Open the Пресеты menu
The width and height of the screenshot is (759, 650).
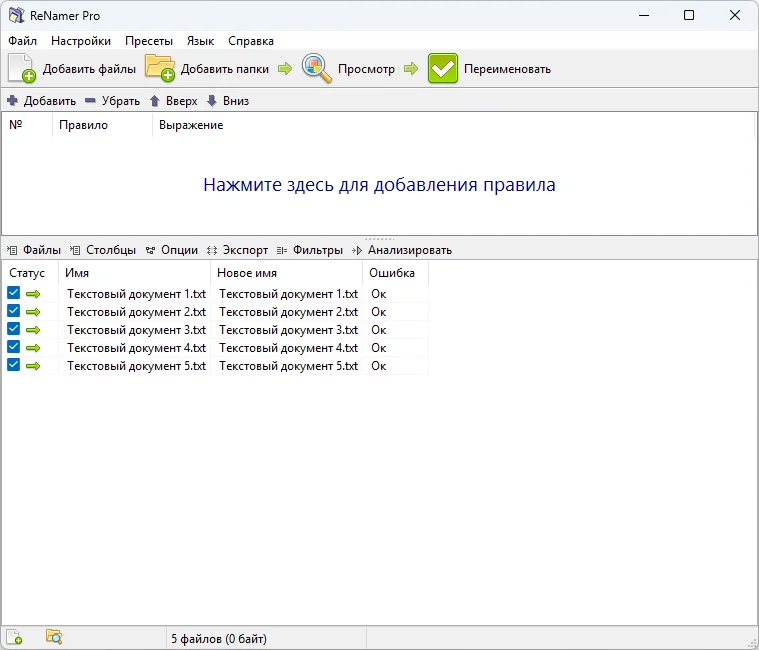149,41
